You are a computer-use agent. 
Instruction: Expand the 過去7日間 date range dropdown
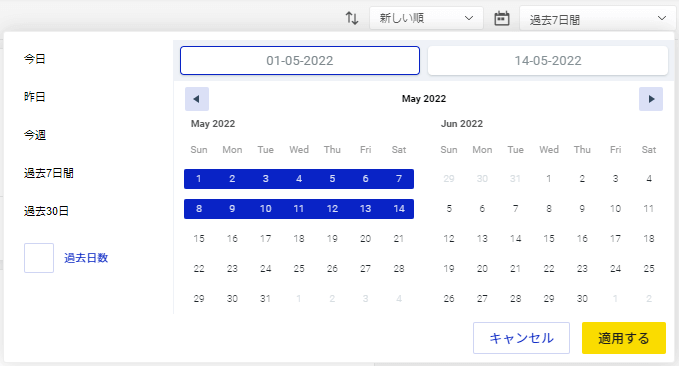click(x=599, y=18)
